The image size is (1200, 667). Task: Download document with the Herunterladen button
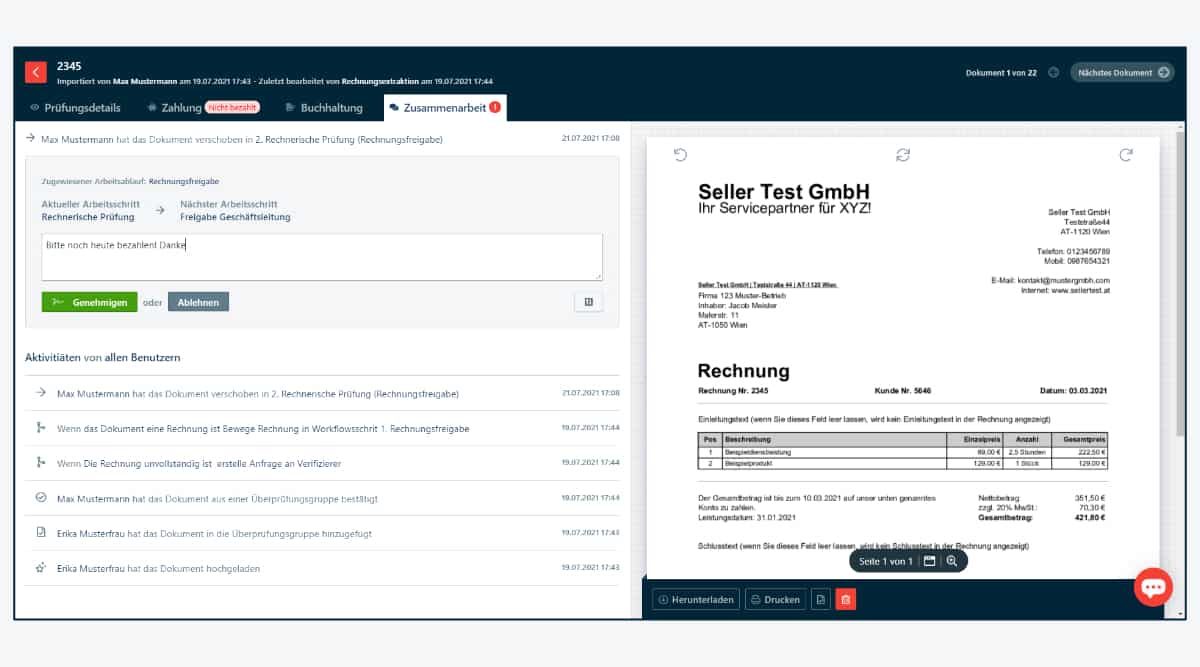coord(696,599)
